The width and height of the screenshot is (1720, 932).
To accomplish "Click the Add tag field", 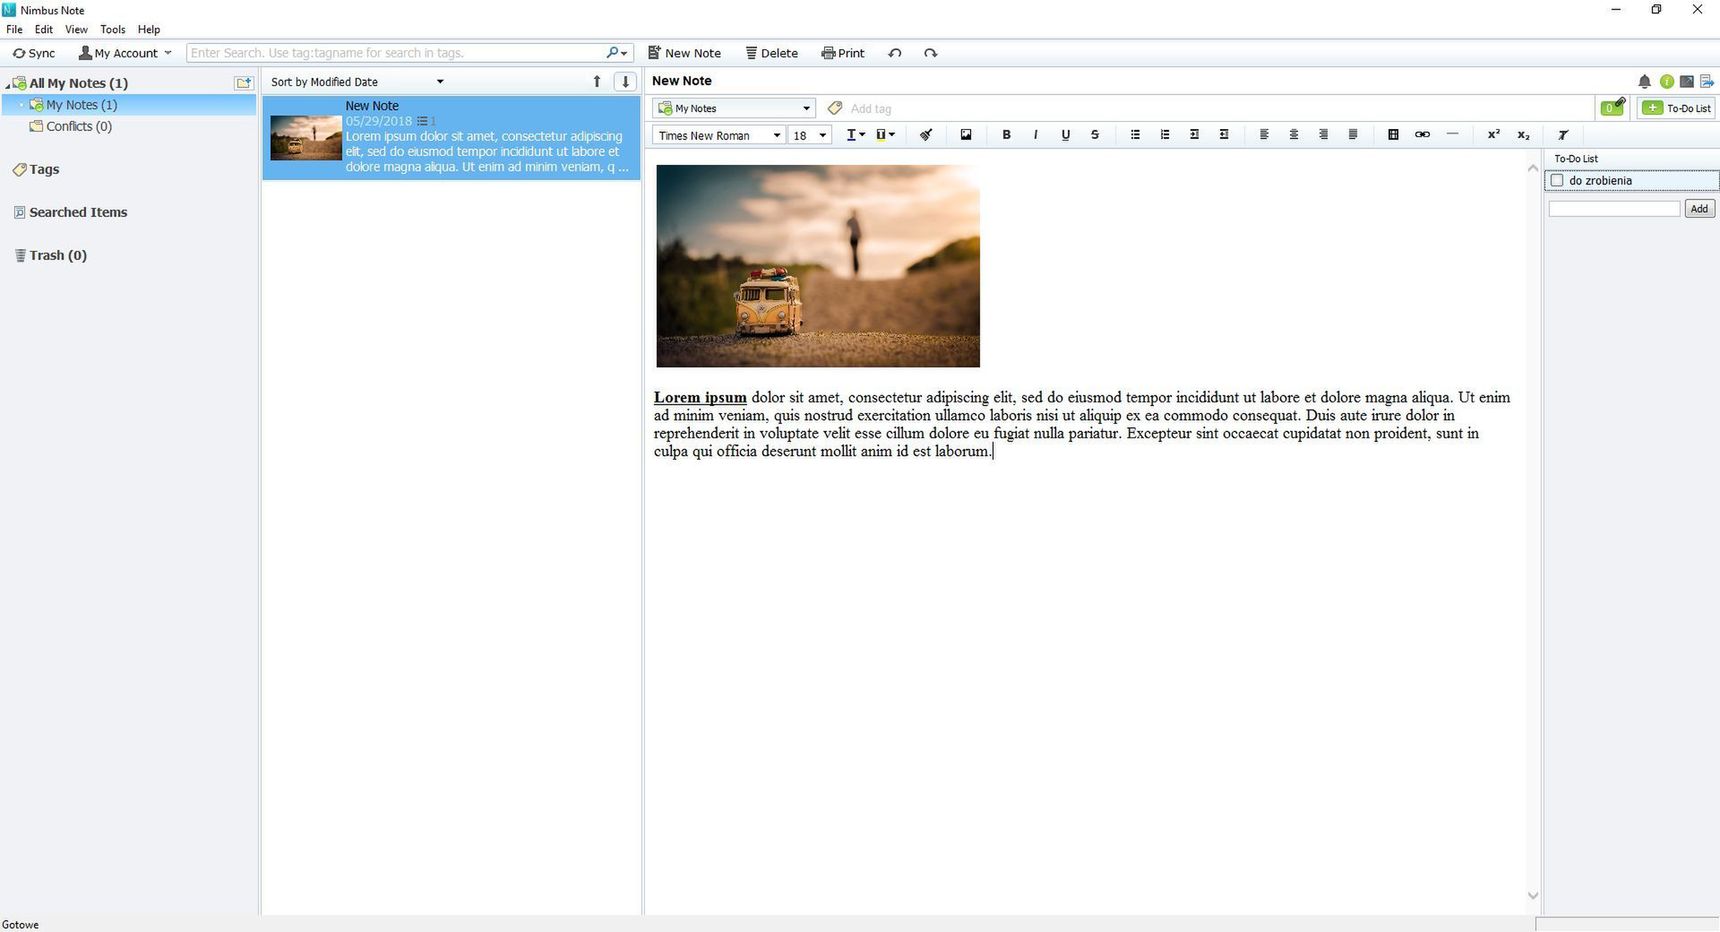I will [x=870, y=109].
